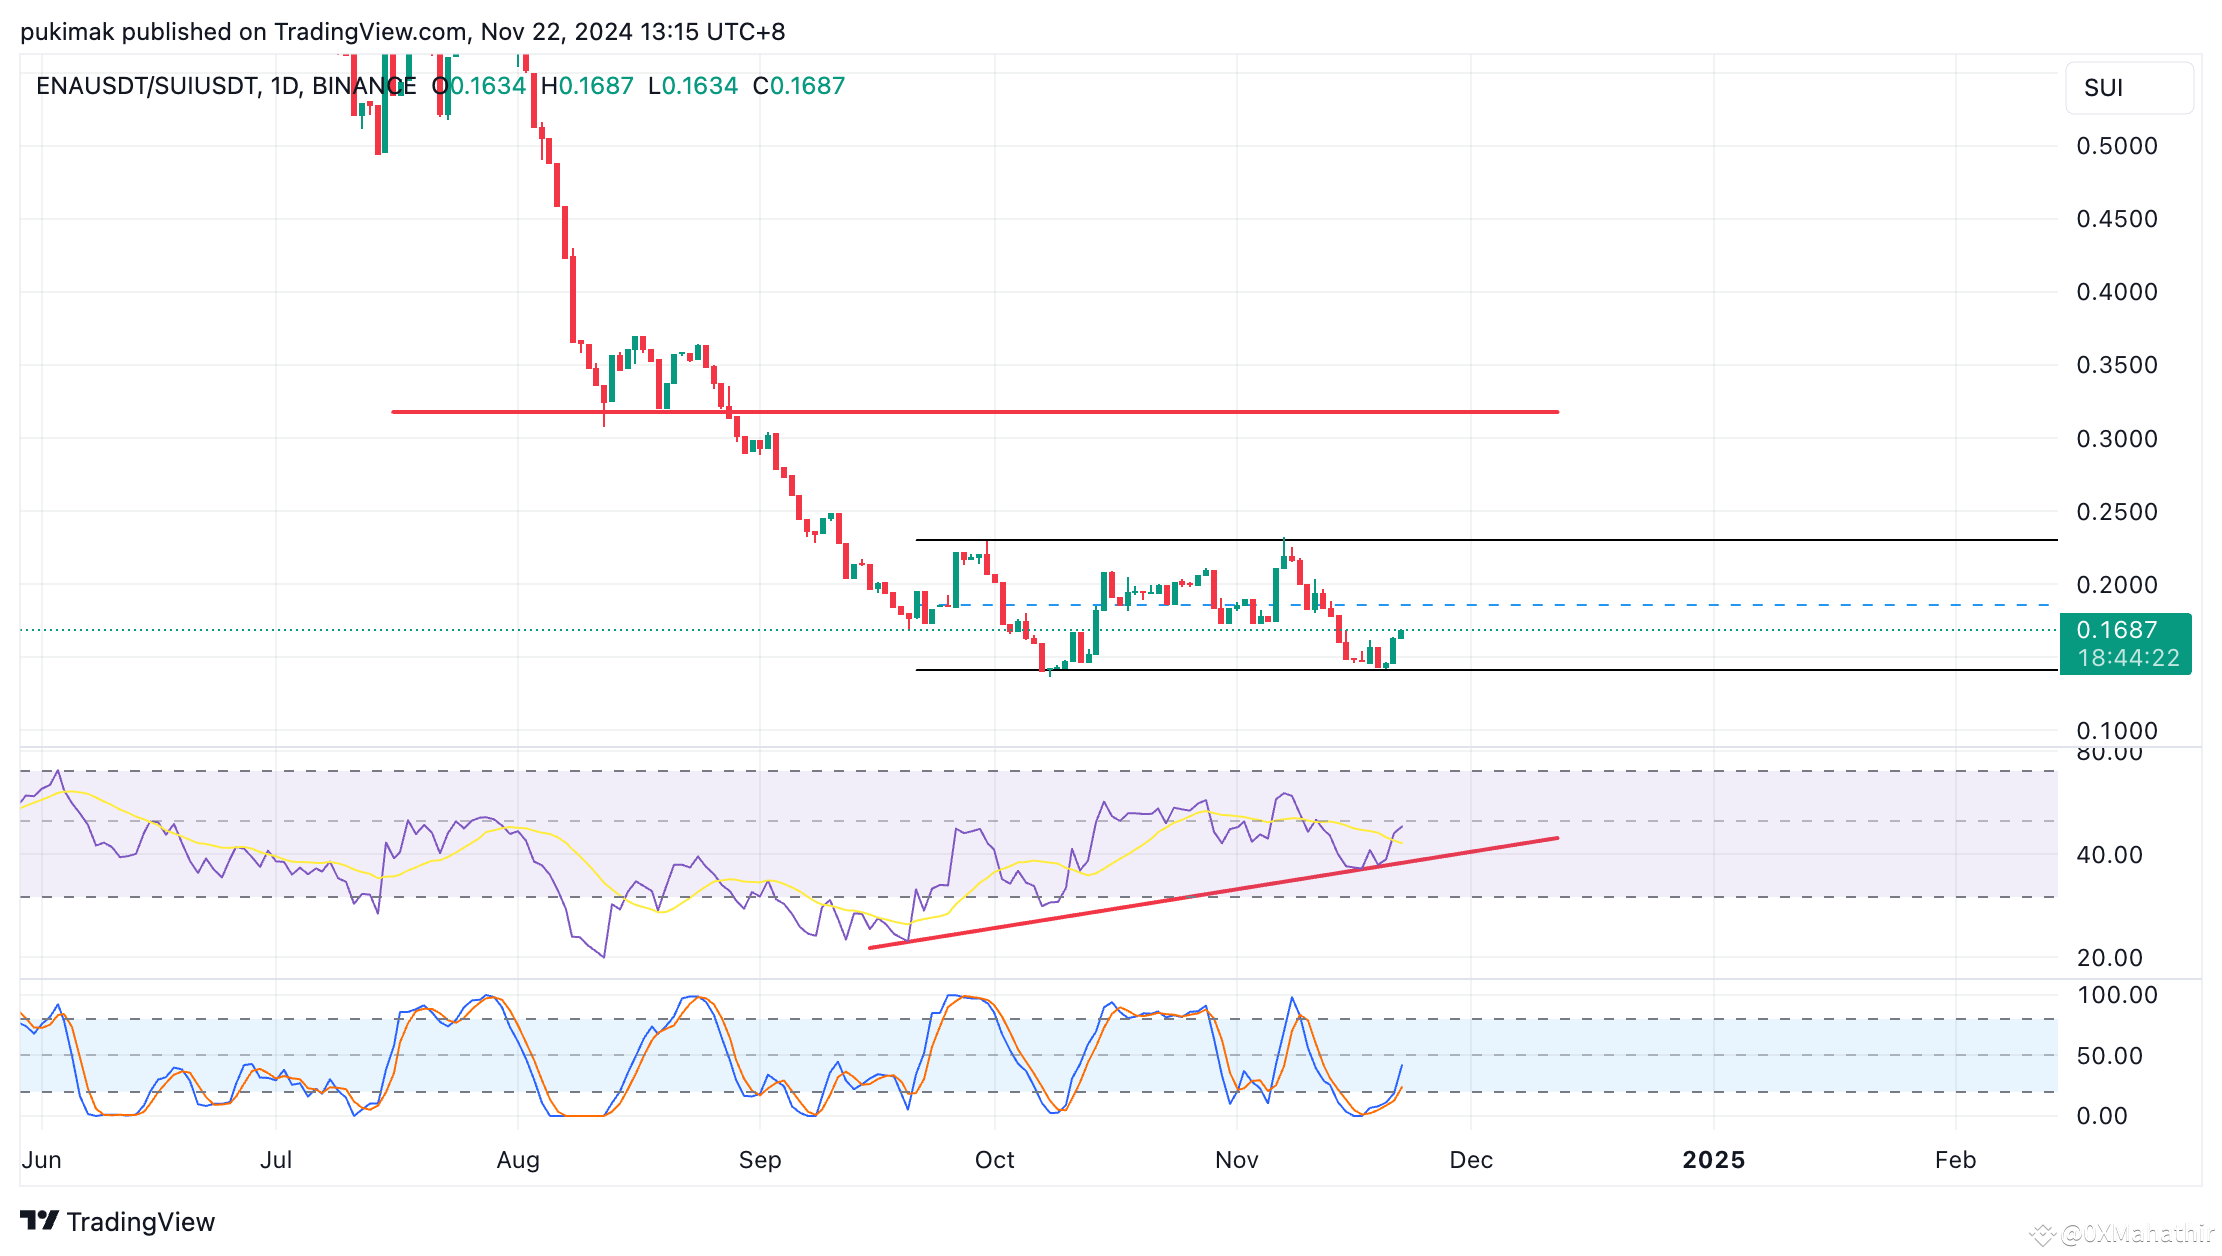2222x1256 pixels.
Task: Click the publisher caption pukimak published text
Action: coord(402,32)
